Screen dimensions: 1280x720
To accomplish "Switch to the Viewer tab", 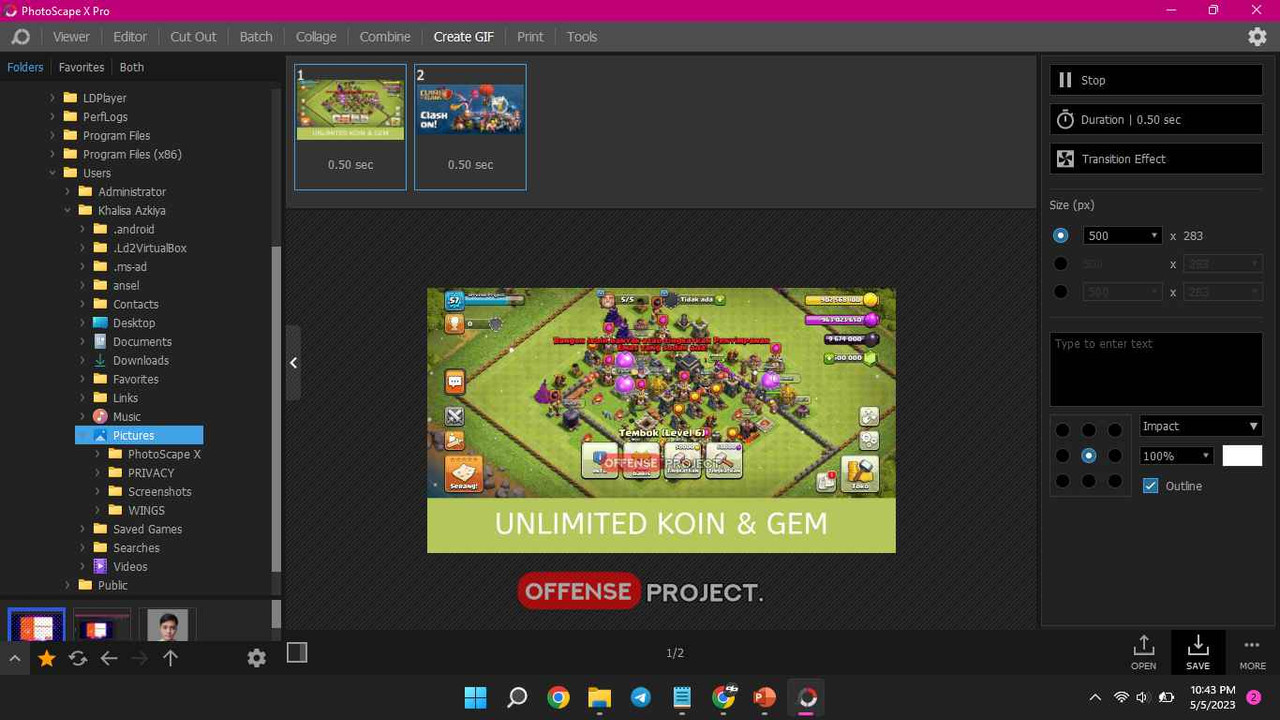I will [71, 37].
